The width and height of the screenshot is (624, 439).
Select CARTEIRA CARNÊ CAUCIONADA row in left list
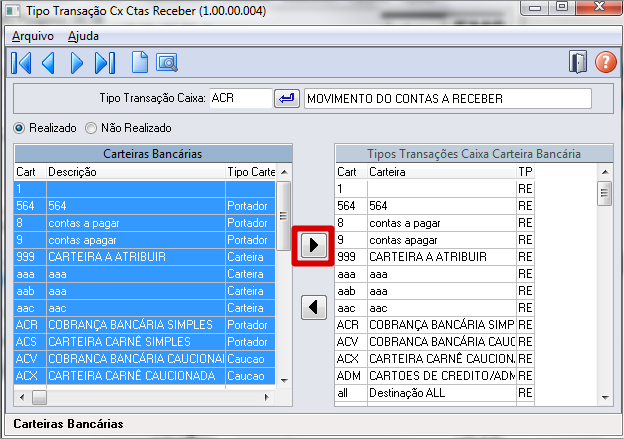pos(144,376)
